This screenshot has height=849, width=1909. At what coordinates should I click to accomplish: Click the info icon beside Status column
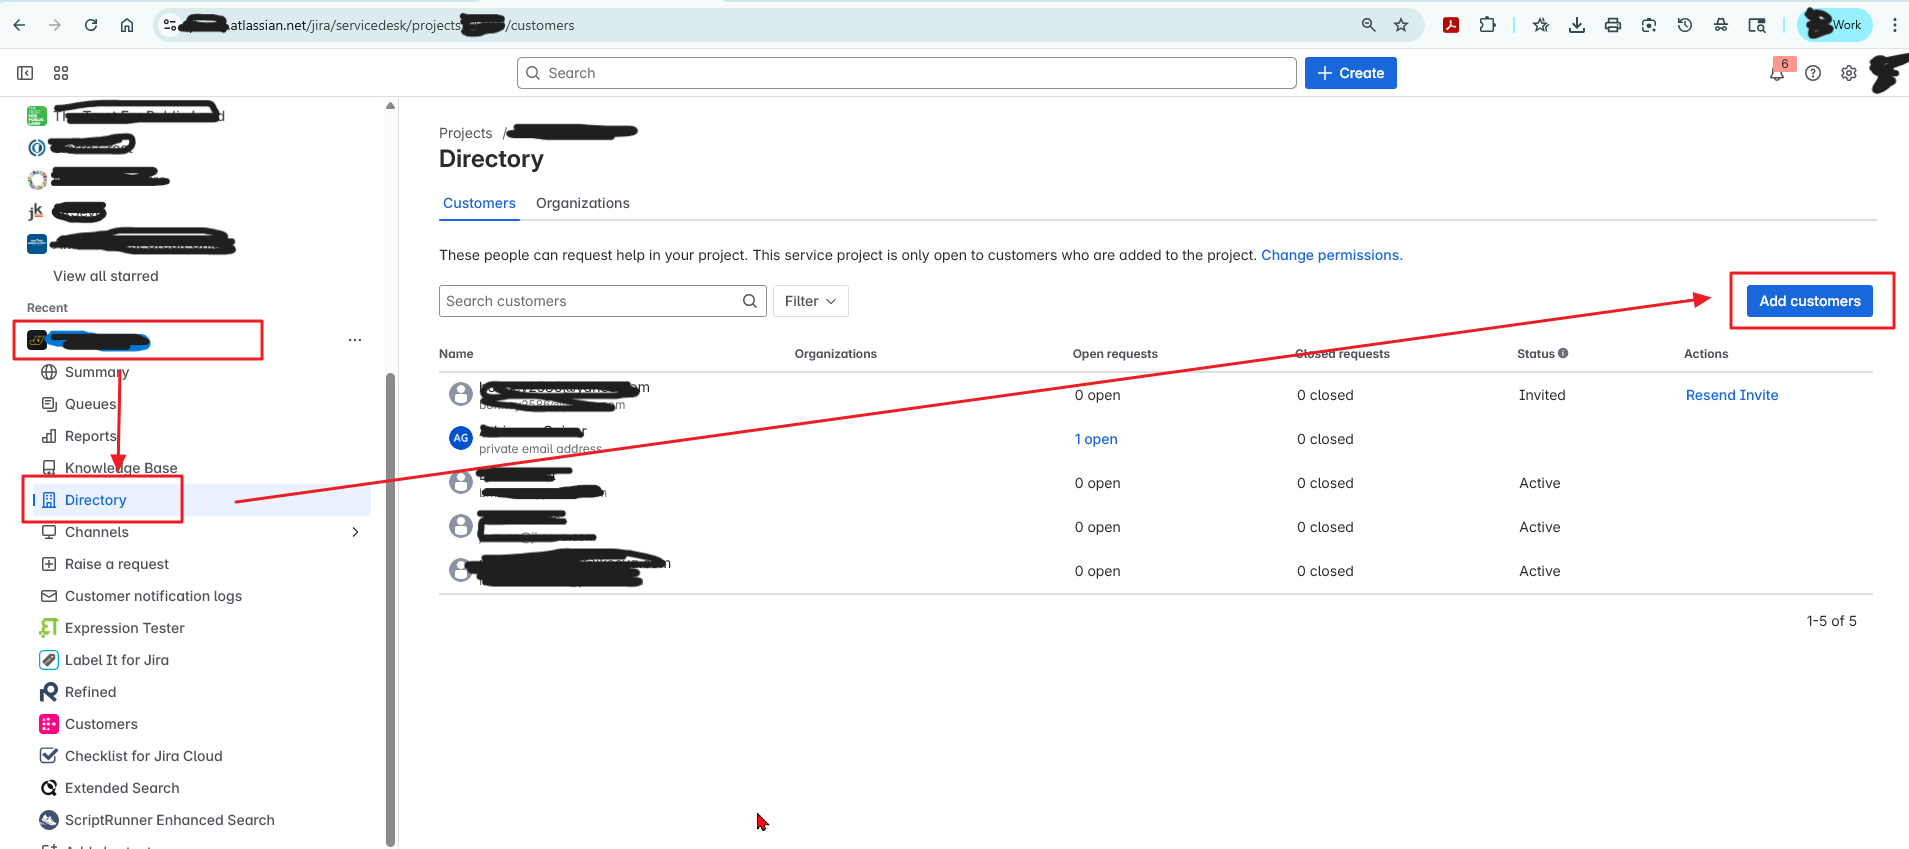[1563, 353]
